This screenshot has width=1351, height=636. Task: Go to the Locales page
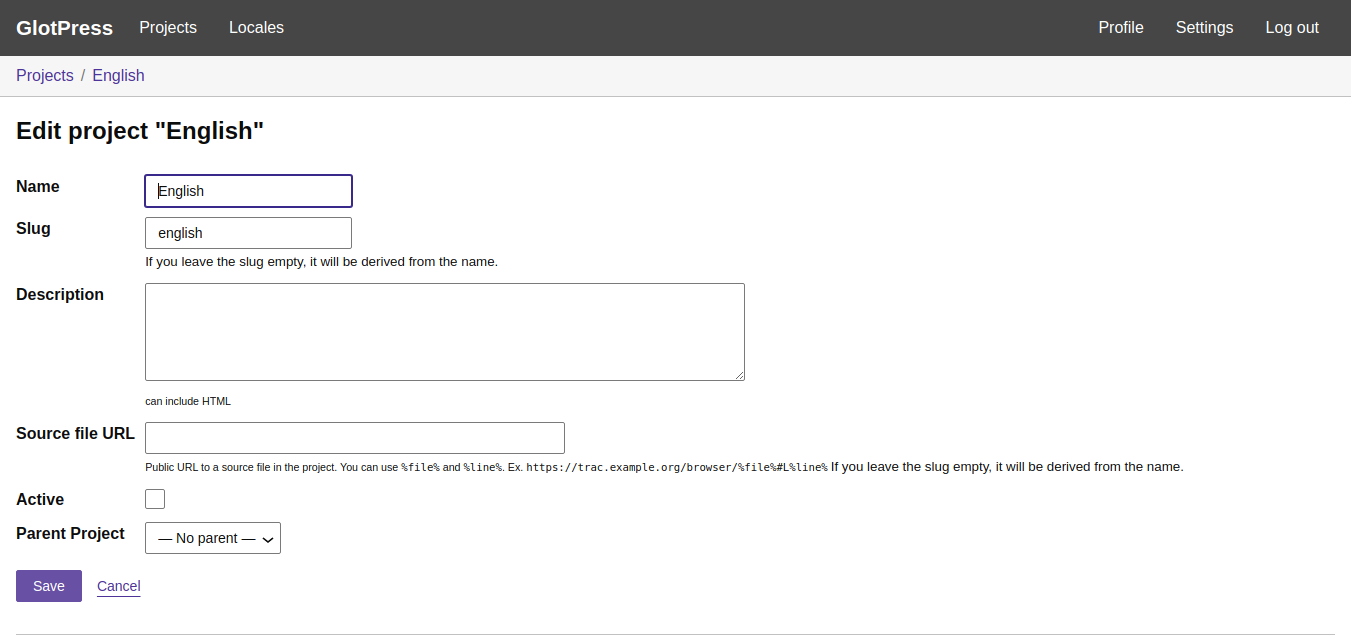tap(256, 28)
